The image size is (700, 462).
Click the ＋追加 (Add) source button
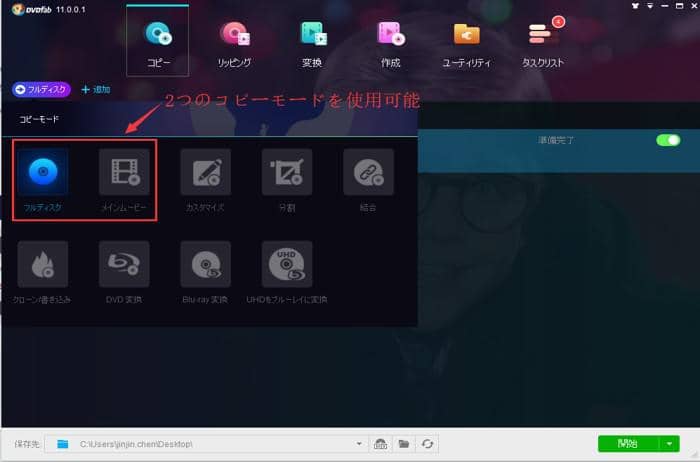(96, 90)
